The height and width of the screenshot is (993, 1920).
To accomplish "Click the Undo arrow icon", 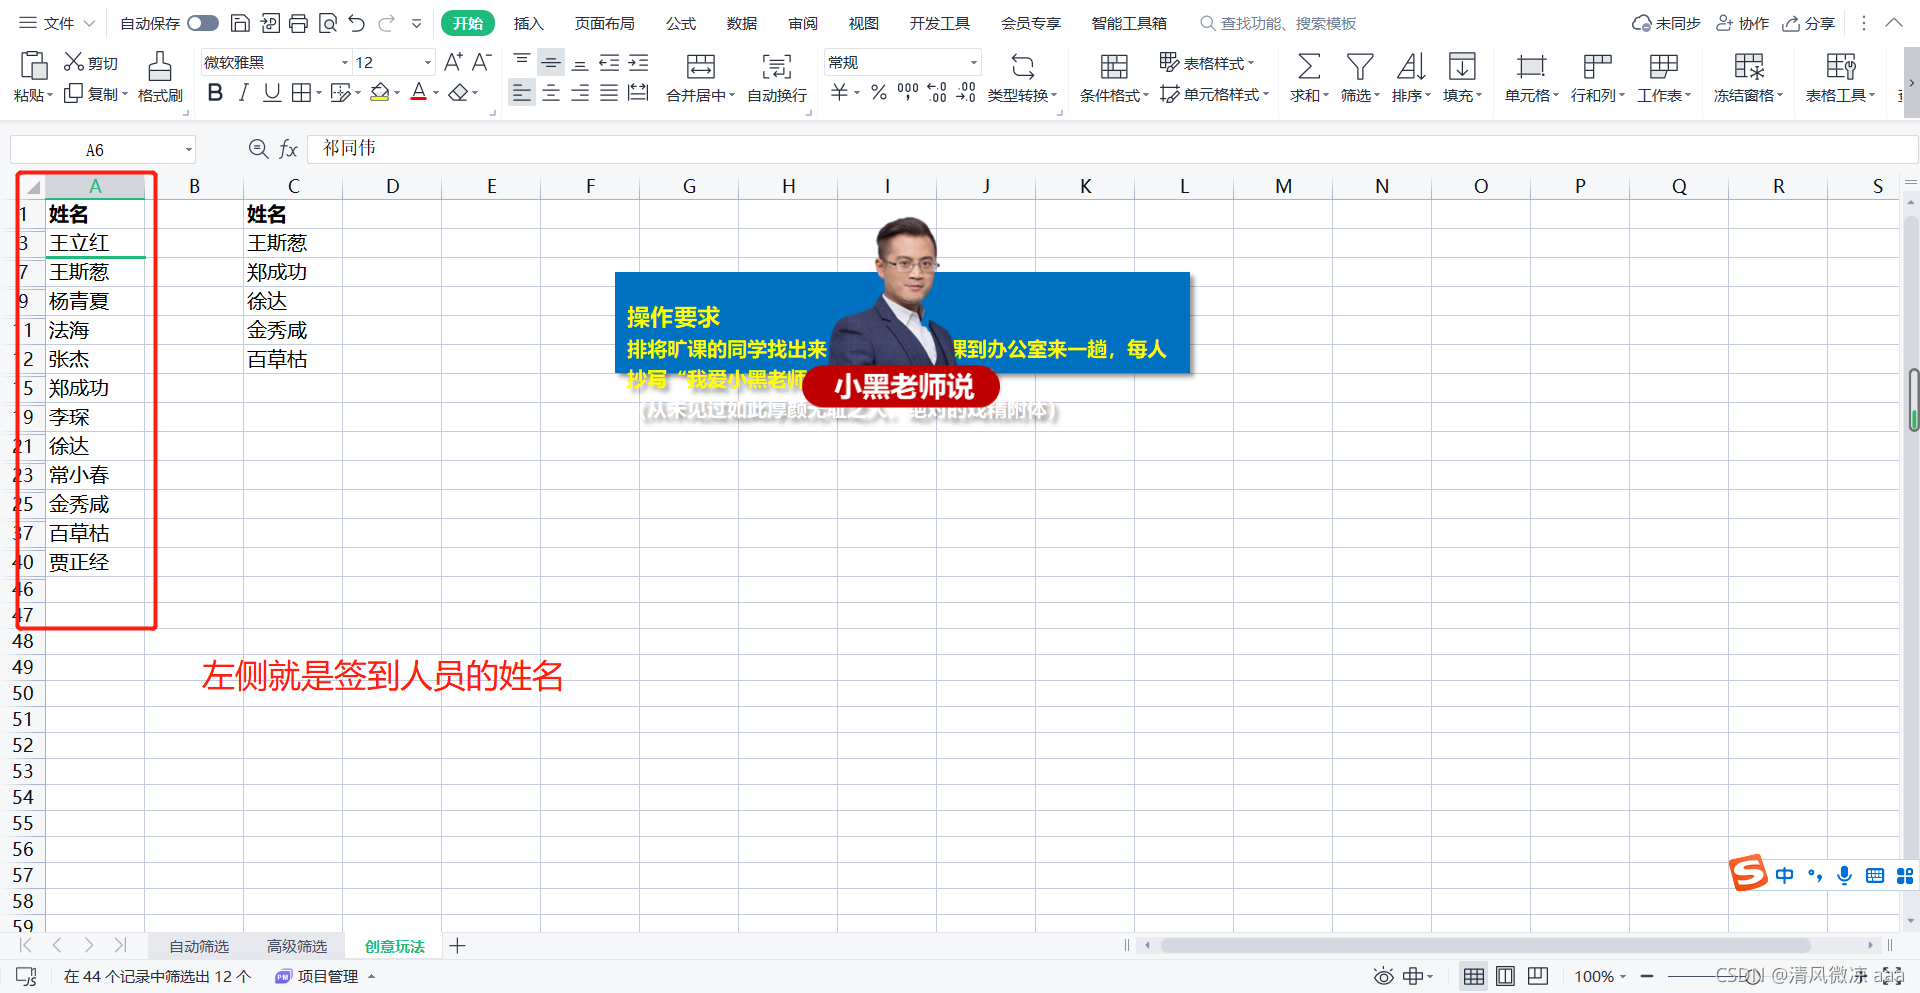I will click(x=357, y=23).
